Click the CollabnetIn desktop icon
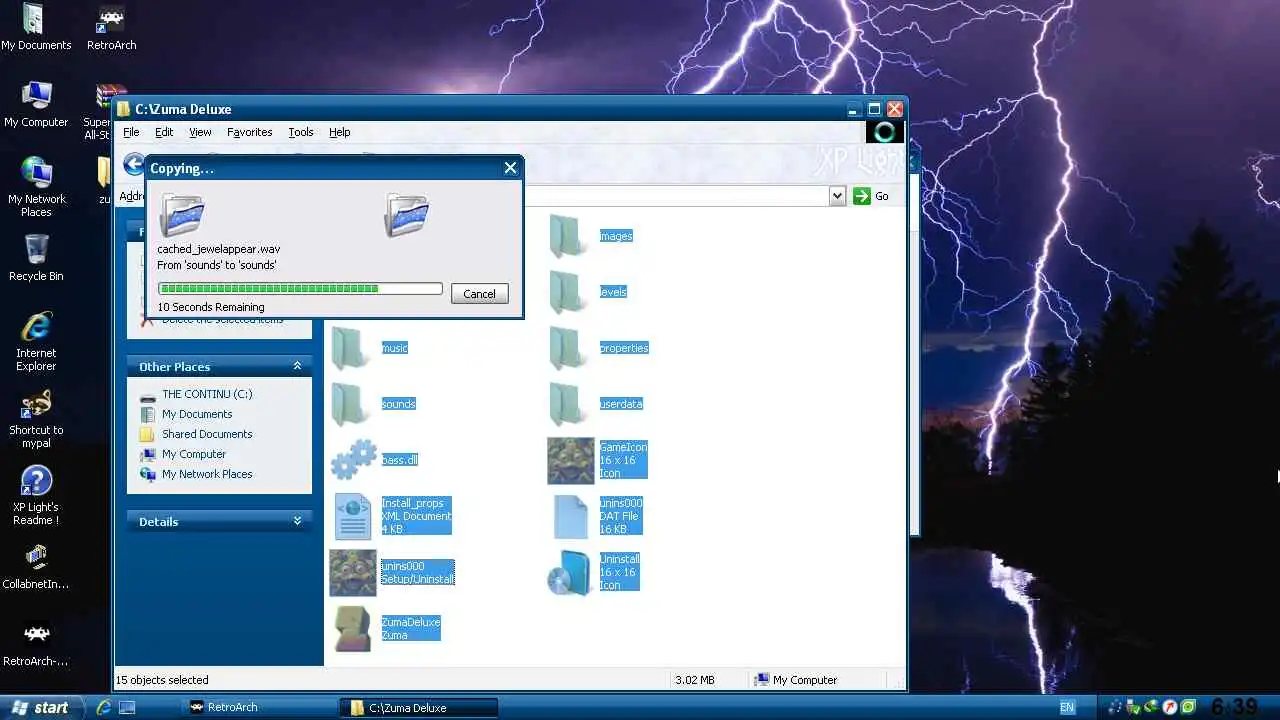The width and height of the screenshot is (1280, 720). click(36, 566)
